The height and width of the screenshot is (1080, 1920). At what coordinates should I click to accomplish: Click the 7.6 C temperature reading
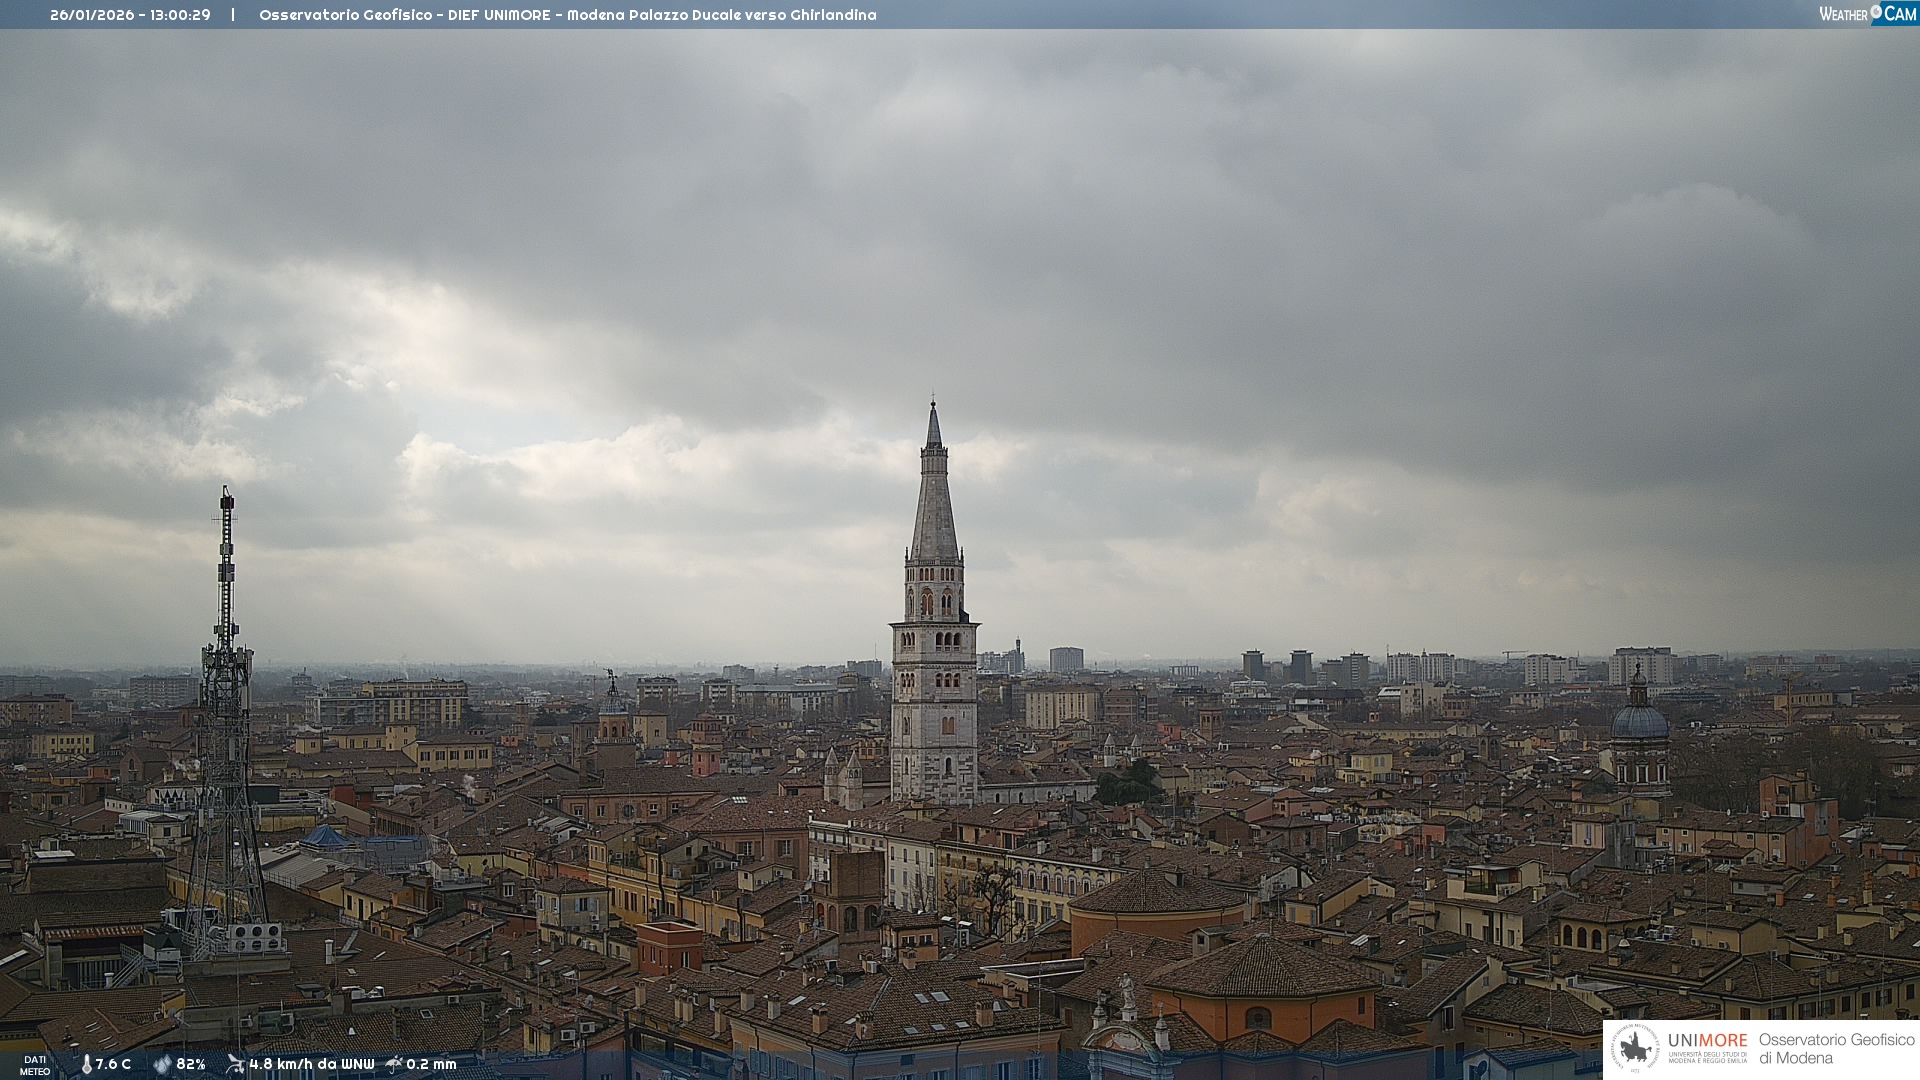(x=113, y=1064)
